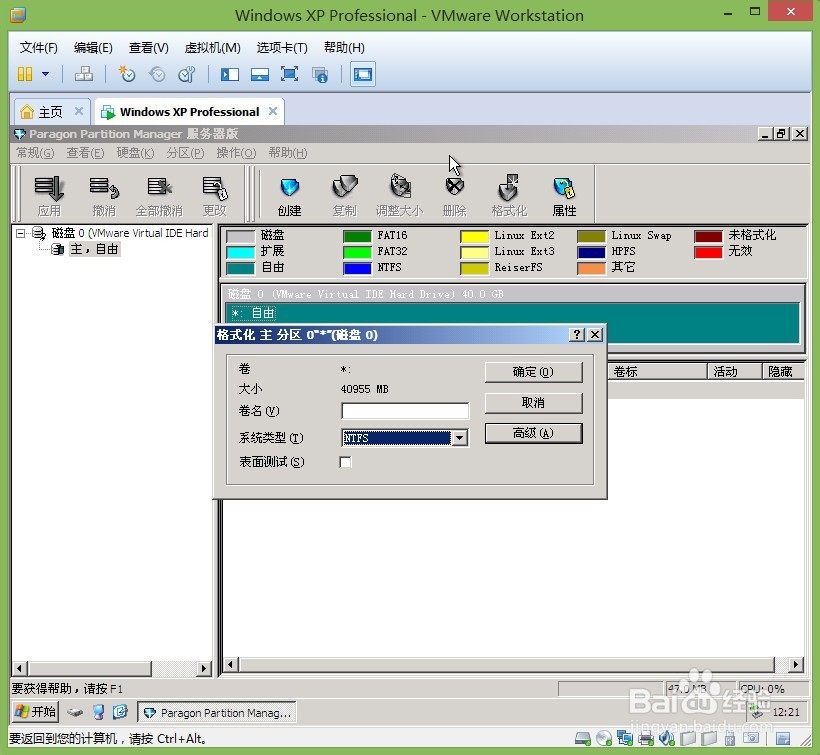Click the 调整大小 resize partition icon
Image resolution: width=820 pixels, height=755 pixels.
coord(400,196)
